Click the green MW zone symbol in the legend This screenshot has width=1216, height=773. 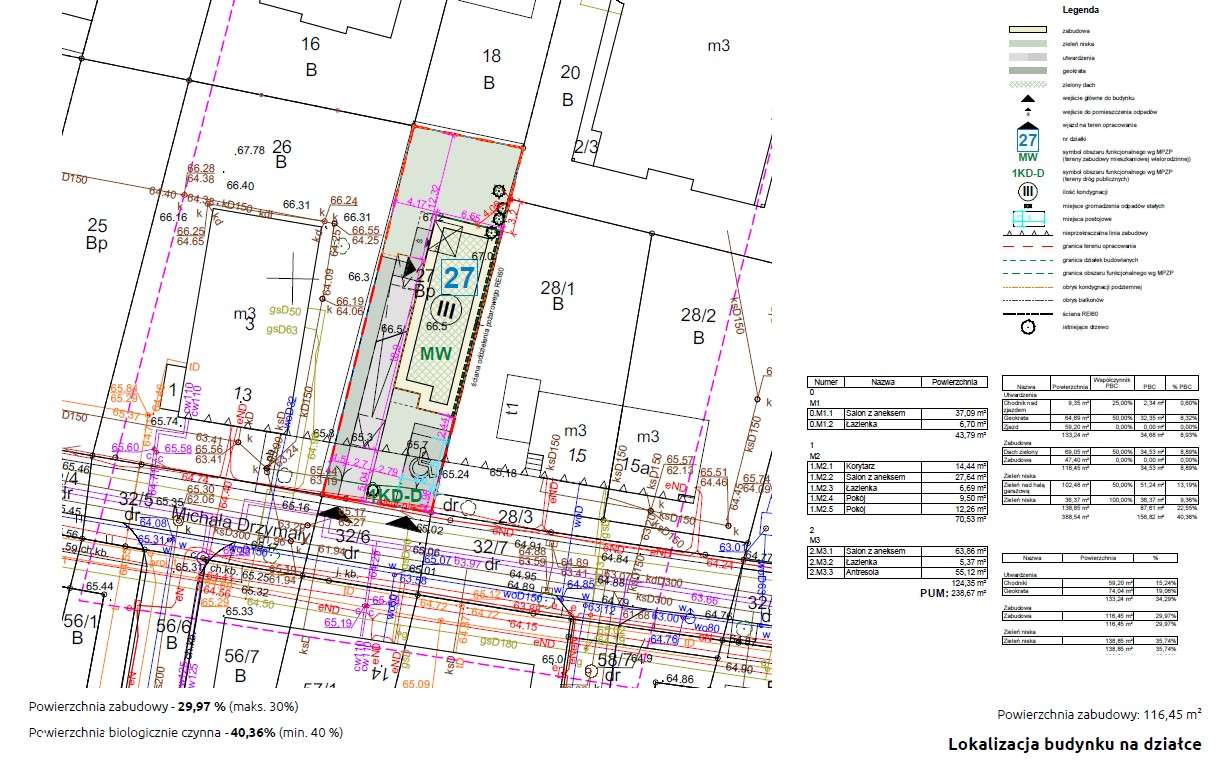[x=1028, y=157]
